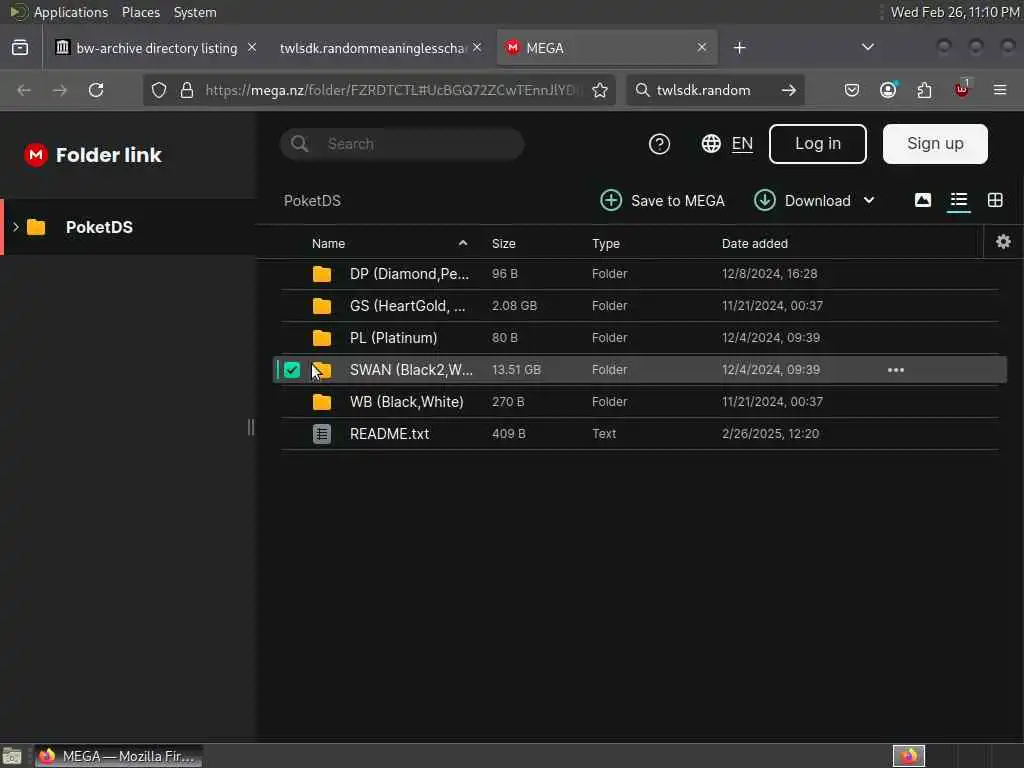Click the Save to MEGA plus icon
Screen dimensions: 1024x768
[611, 200]
